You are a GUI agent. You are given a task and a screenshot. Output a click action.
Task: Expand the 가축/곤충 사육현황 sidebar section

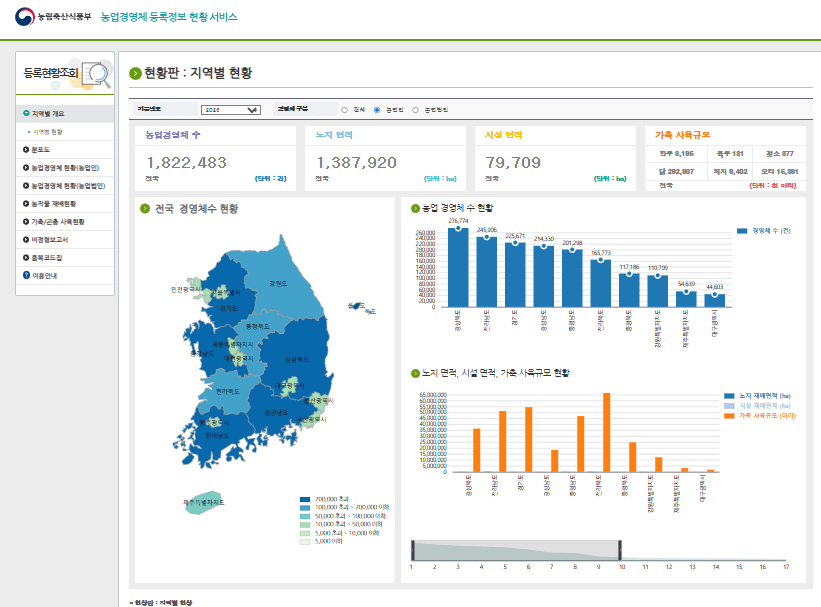click(x=65, y=222)
